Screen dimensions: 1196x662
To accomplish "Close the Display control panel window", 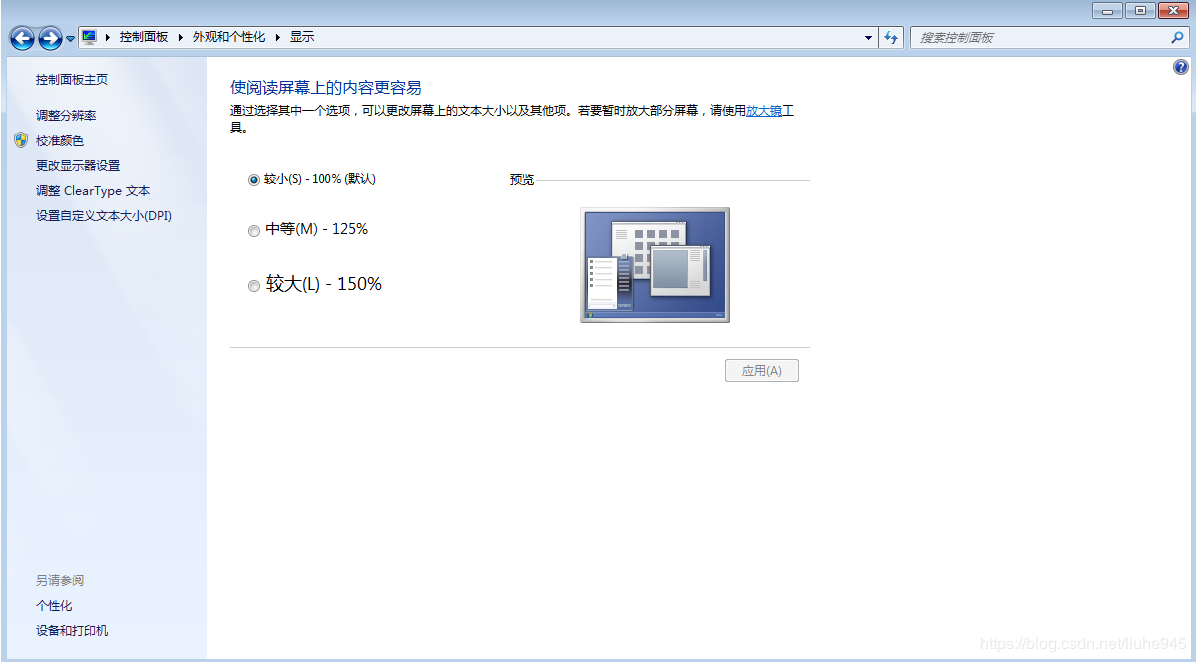I will pyautogui.click(x=1173, y=11).
